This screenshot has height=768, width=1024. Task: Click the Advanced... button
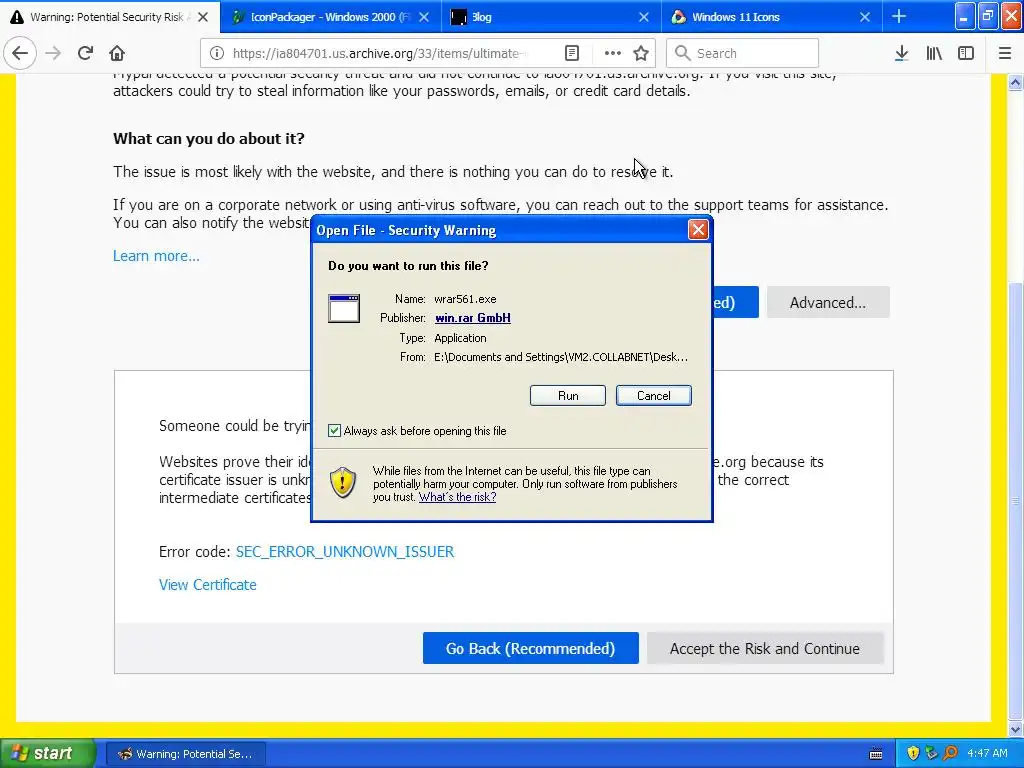pyautogui.click(x=827, y=302)
